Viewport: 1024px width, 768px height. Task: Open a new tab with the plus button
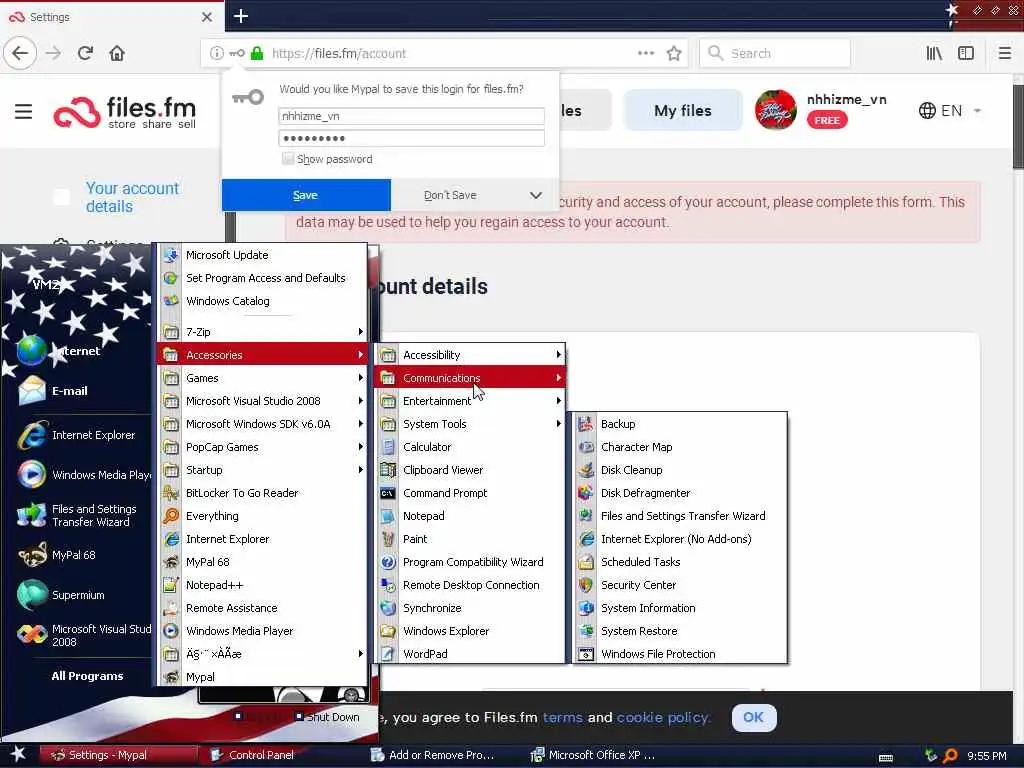coord(241,16)
